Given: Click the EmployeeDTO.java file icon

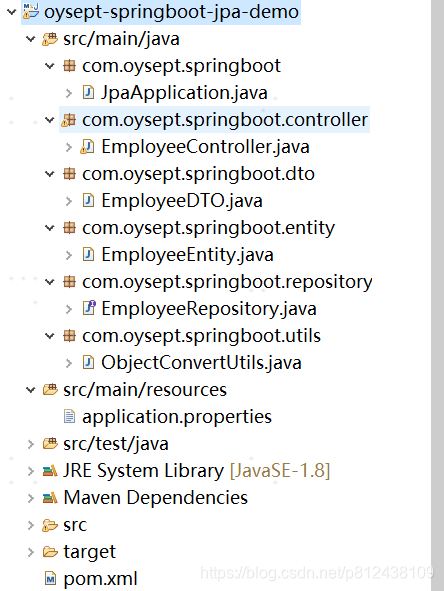Looking at the screenshot, I should (88, 201).
